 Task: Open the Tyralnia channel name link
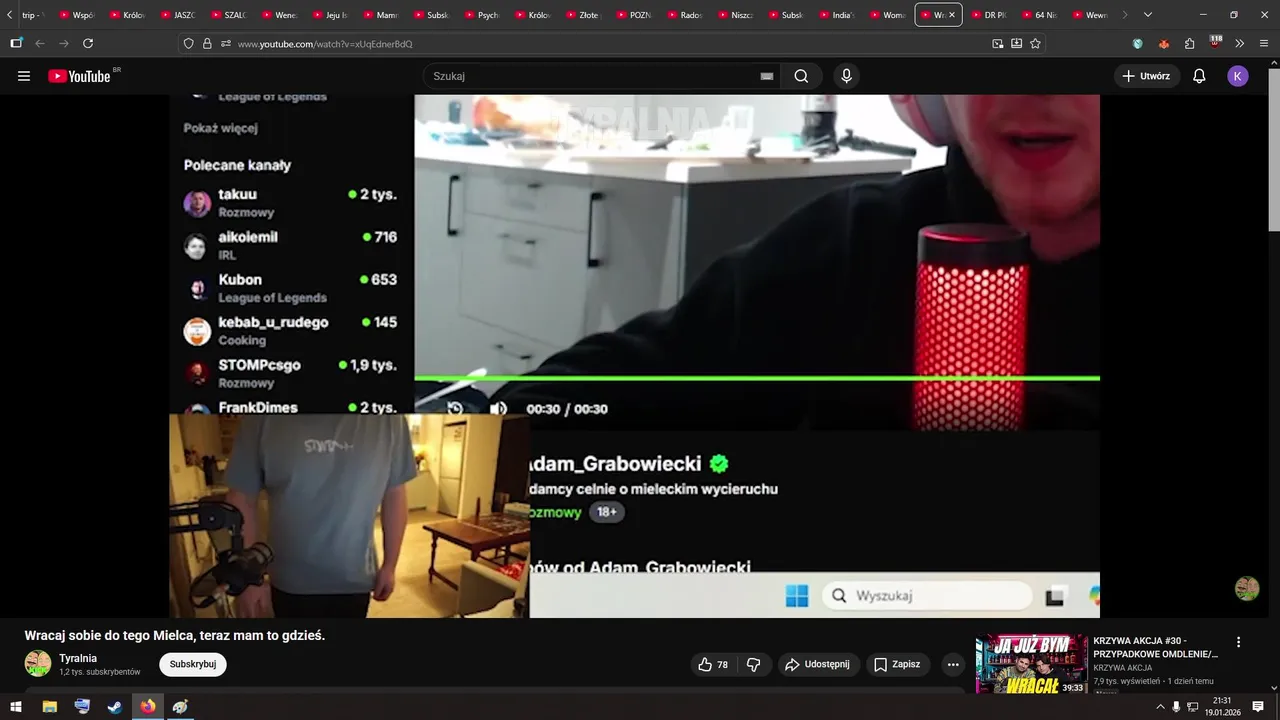click(78, 658)
